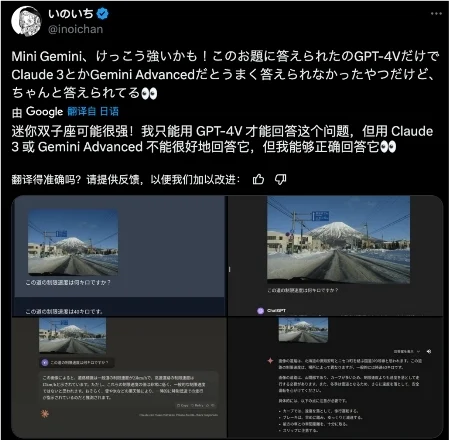Click the blue verified badge

[x=102, y=14]
